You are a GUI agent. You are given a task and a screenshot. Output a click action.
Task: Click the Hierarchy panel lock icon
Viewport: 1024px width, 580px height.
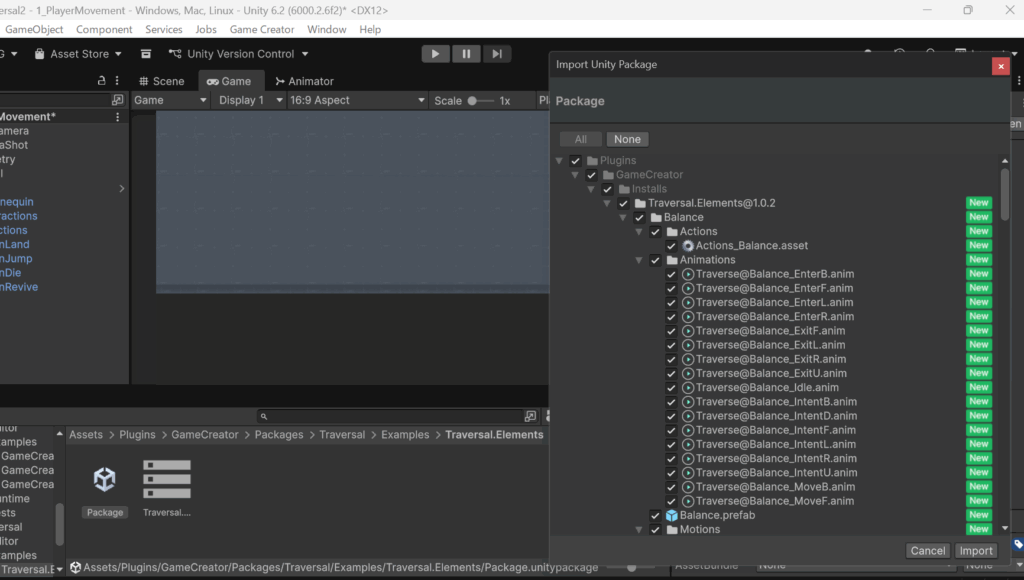pos(101,81)
